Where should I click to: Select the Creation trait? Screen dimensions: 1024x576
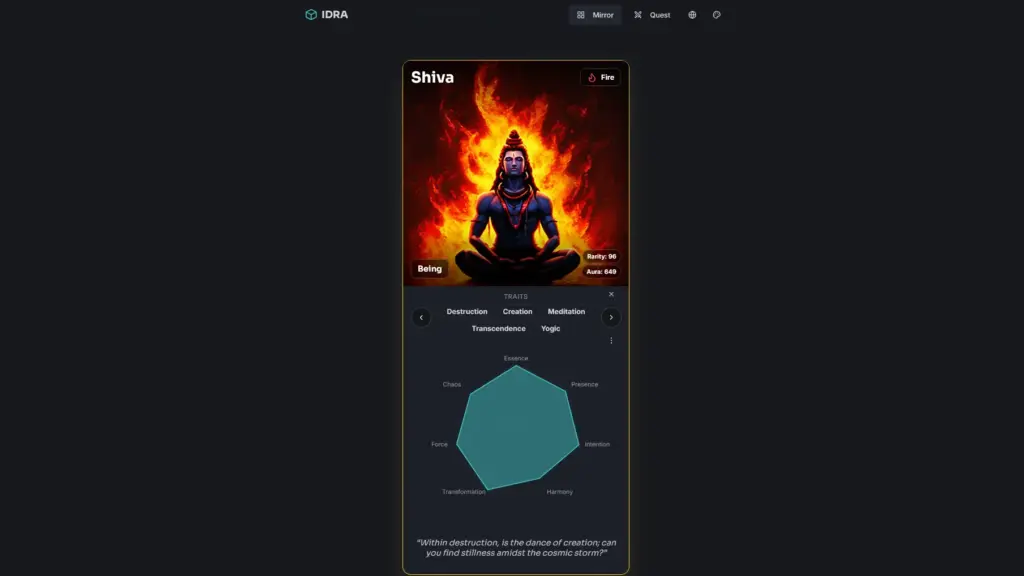[517, 312]
